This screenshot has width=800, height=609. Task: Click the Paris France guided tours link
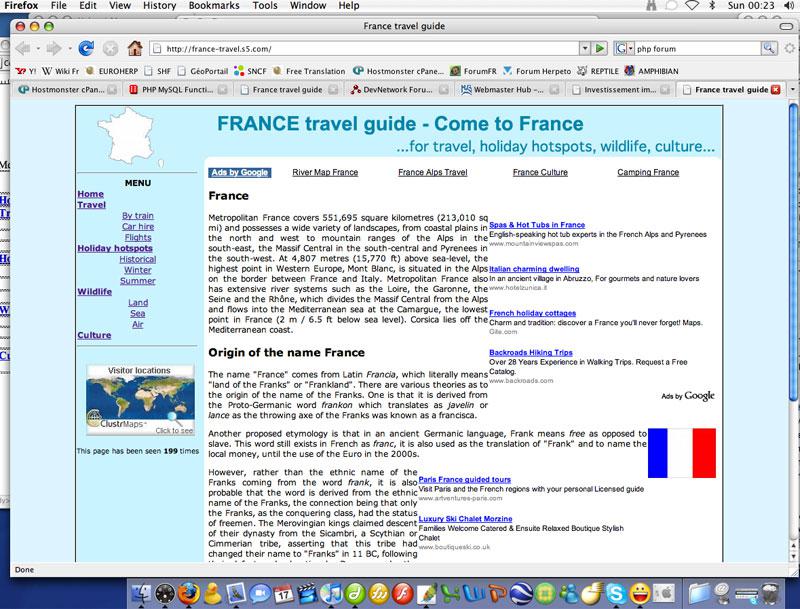464,479
